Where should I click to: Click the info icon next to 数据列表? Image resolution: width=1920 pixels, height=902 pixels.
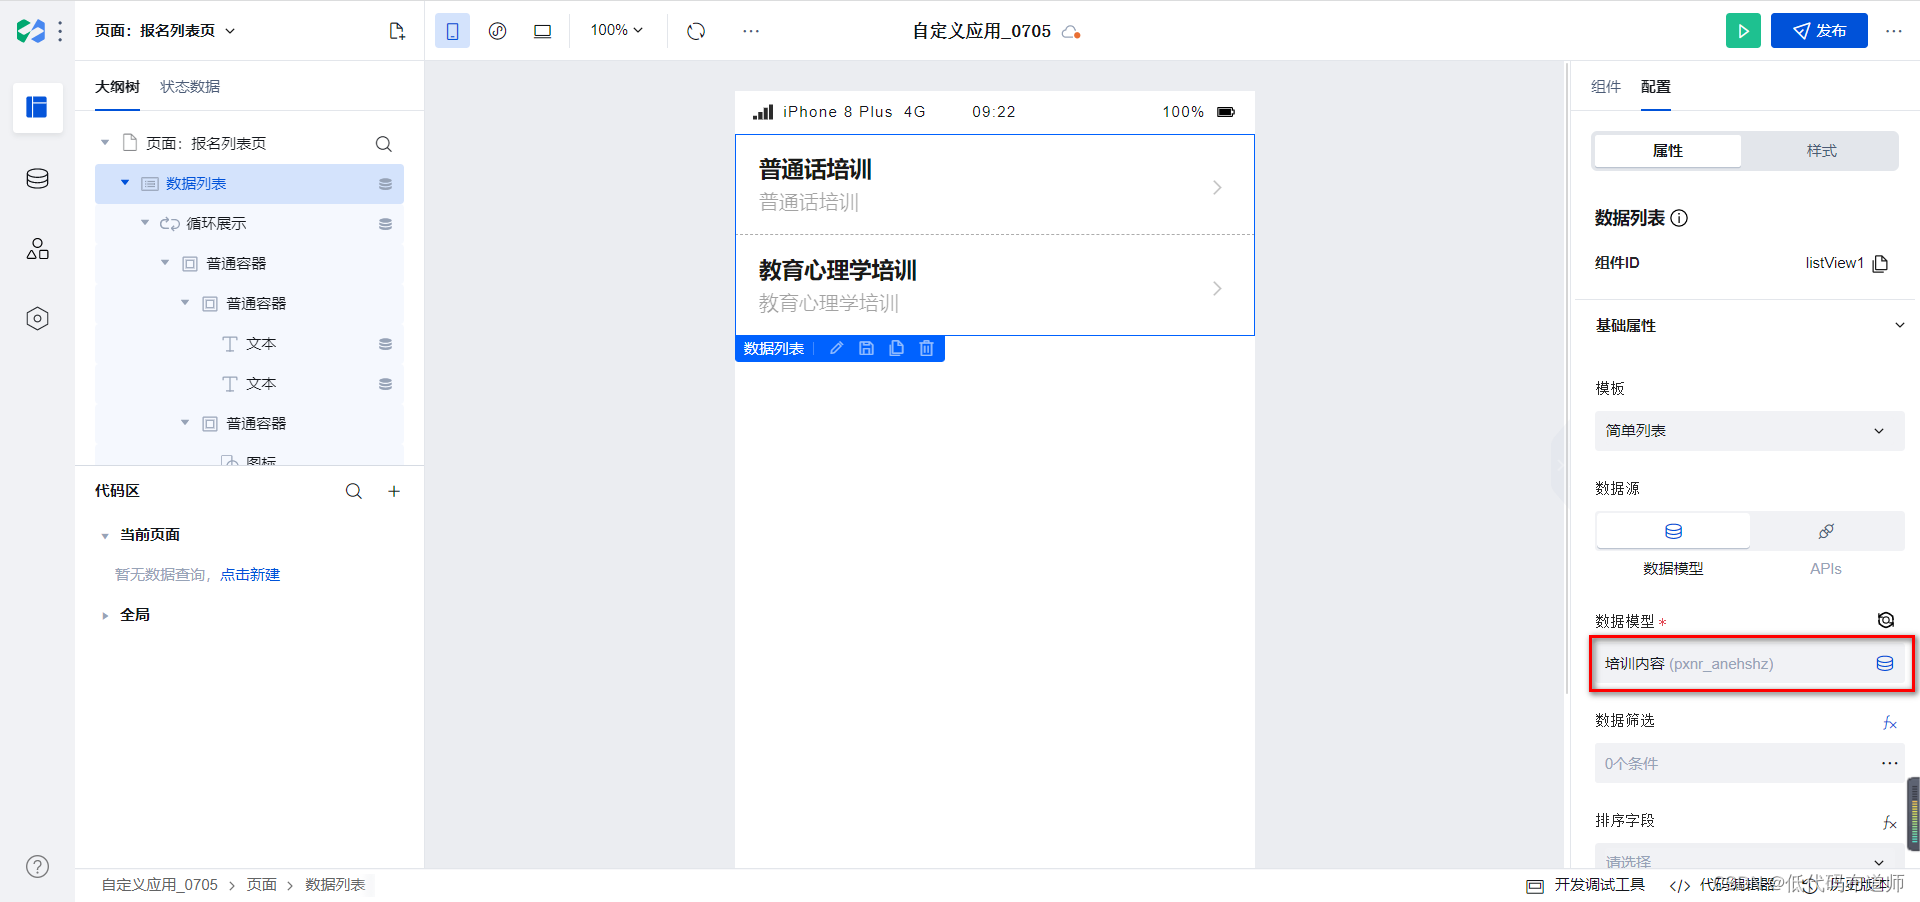(1680, 218)
